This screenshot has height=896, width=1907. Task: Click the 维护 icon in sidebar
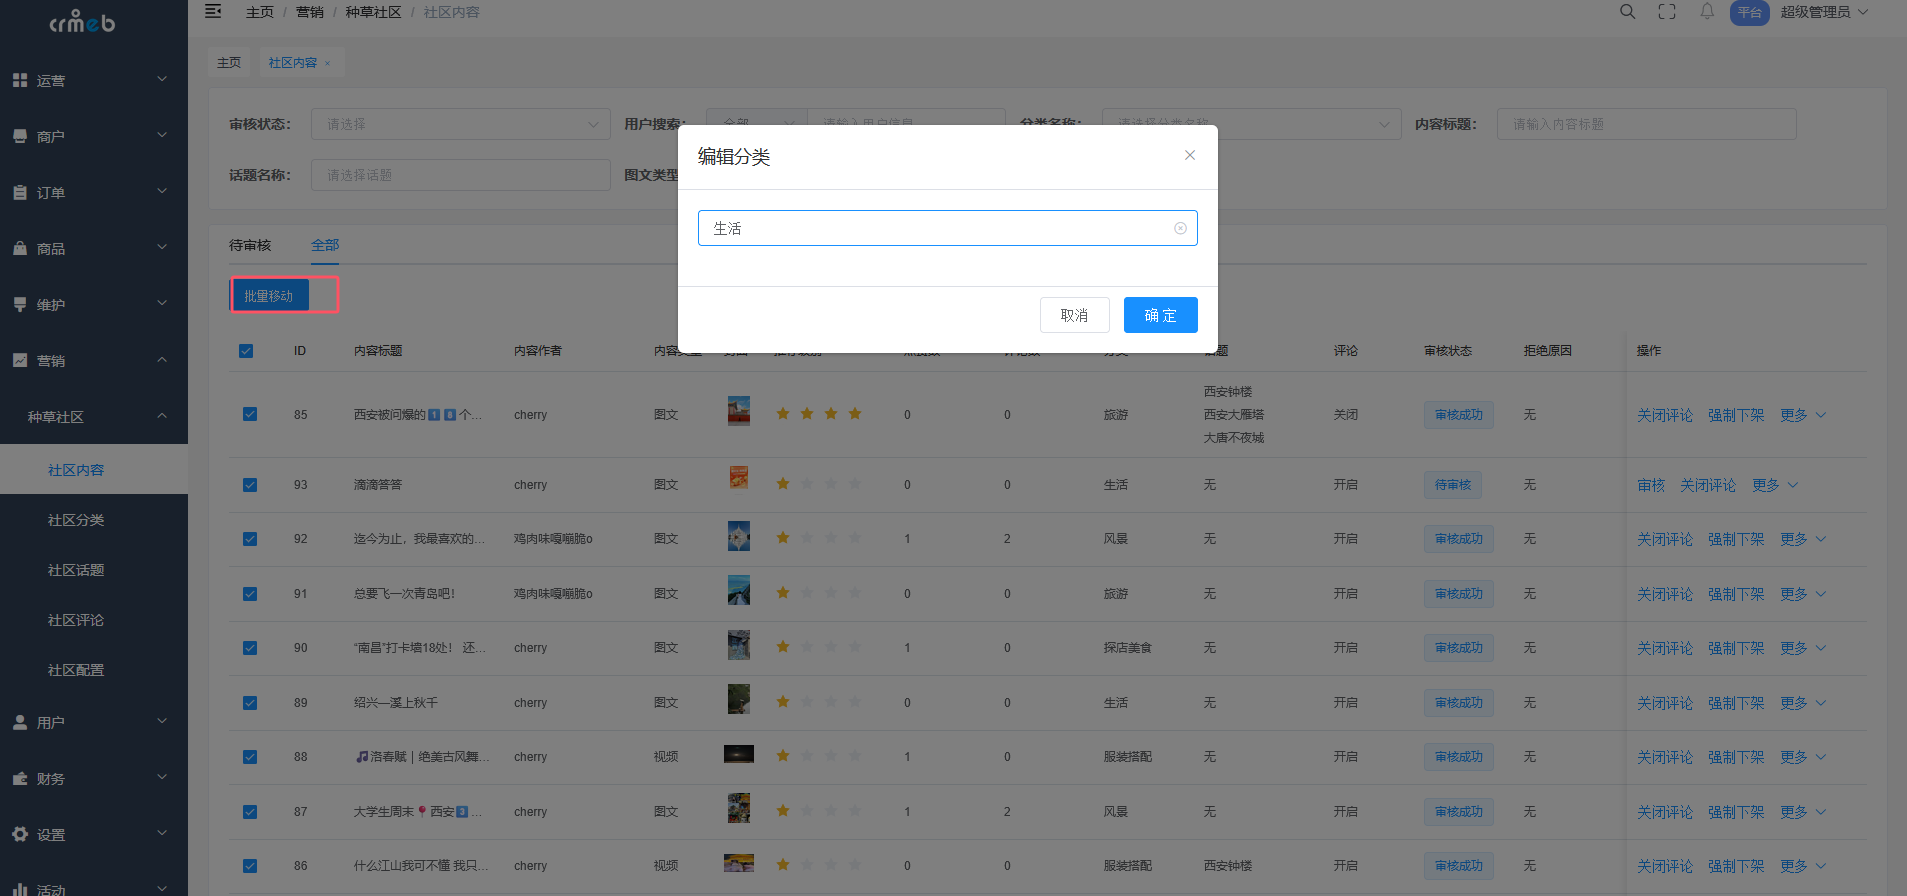(20, 304)
